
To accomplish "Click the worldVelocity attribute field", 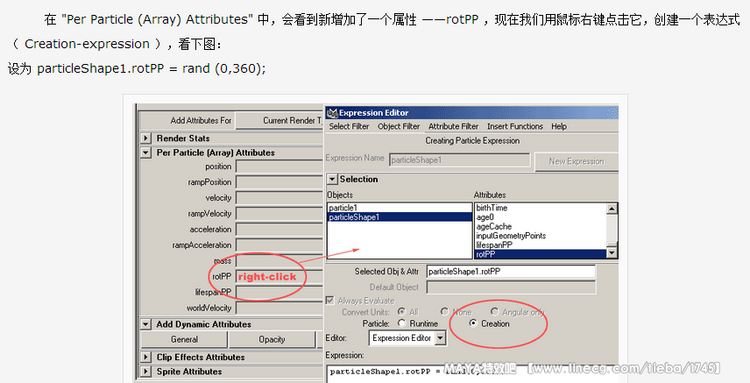I will 279,308.
